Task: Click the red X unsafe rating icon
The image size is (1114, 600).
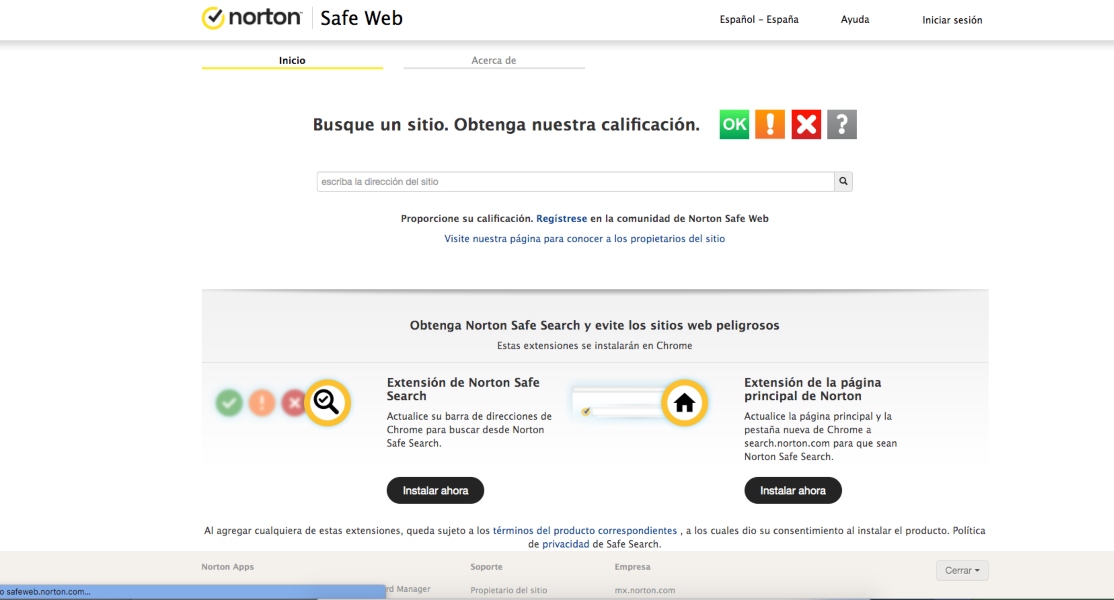Action: tap(806, 124)
